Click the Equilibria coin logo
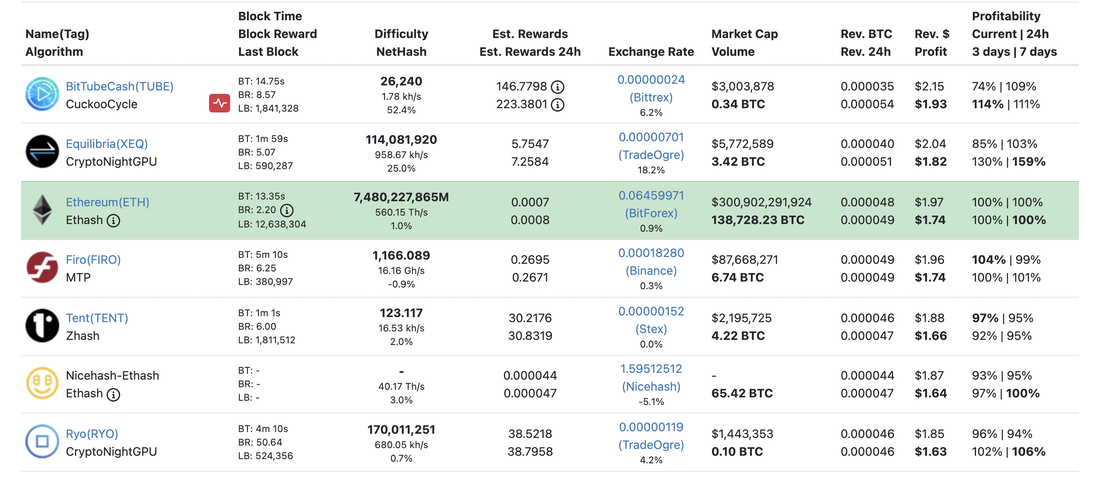This screenshot has height=487, width=1100. 43,152
